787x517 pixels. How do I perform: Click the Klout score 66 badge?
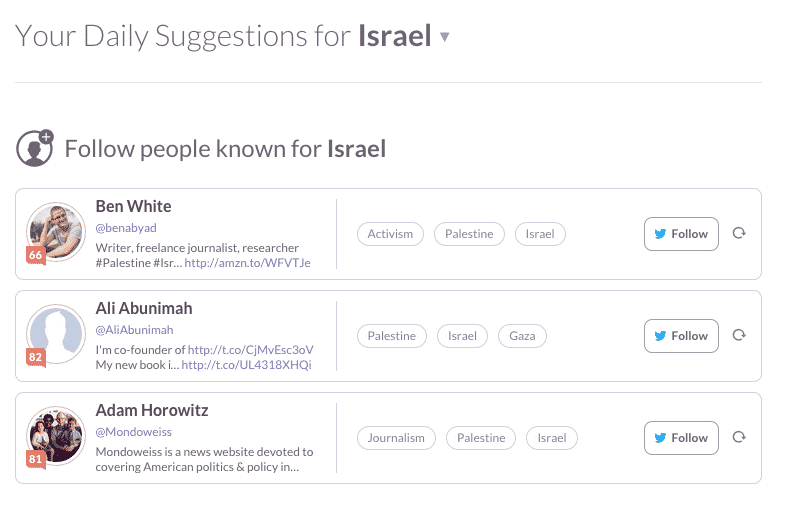(36, 255)
